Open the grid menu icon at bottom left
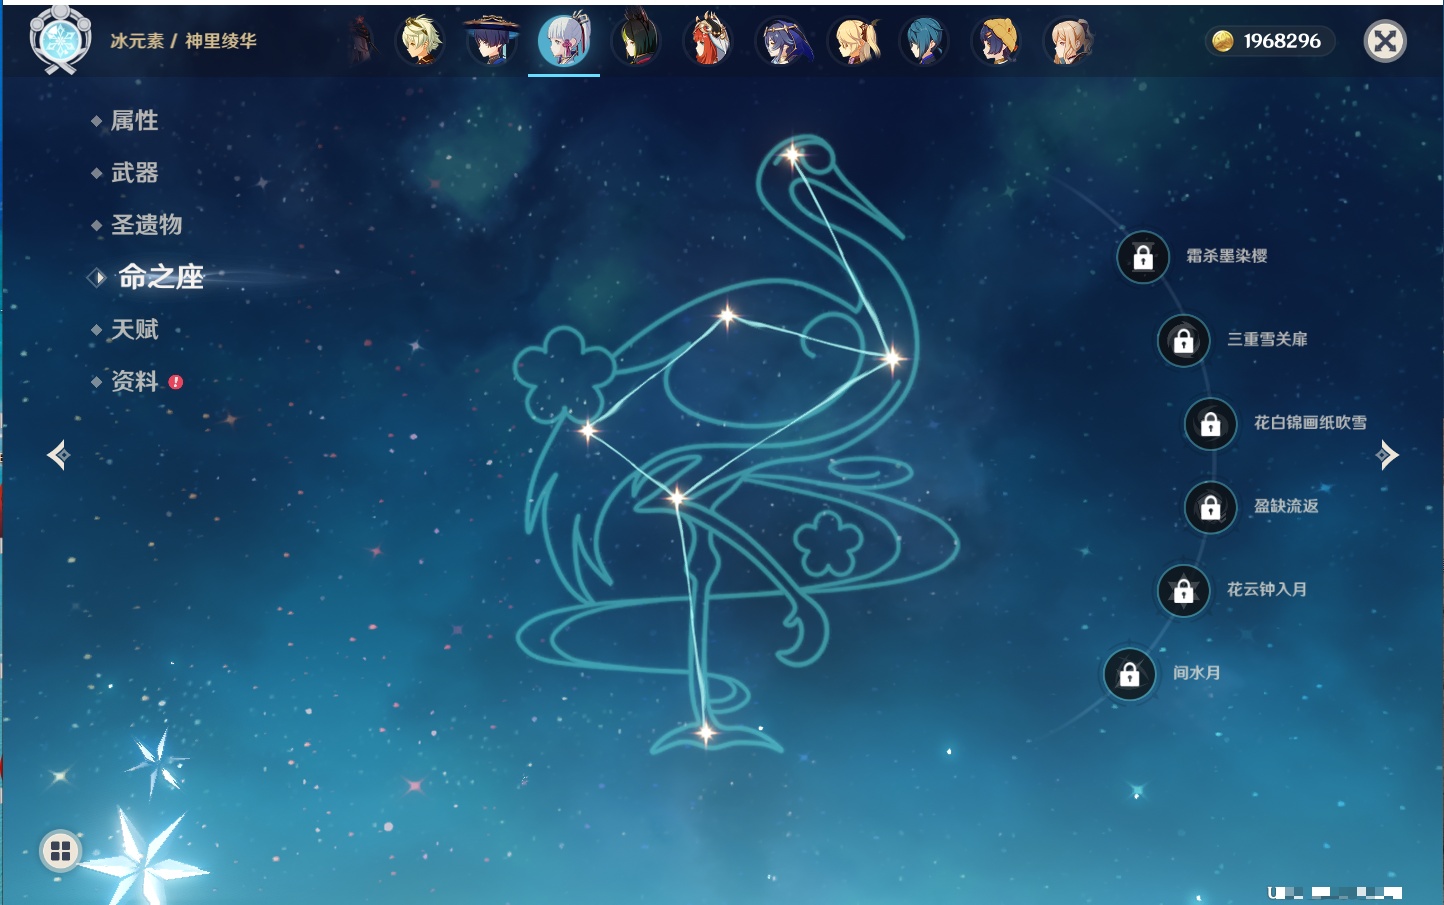 pos(60,851)
